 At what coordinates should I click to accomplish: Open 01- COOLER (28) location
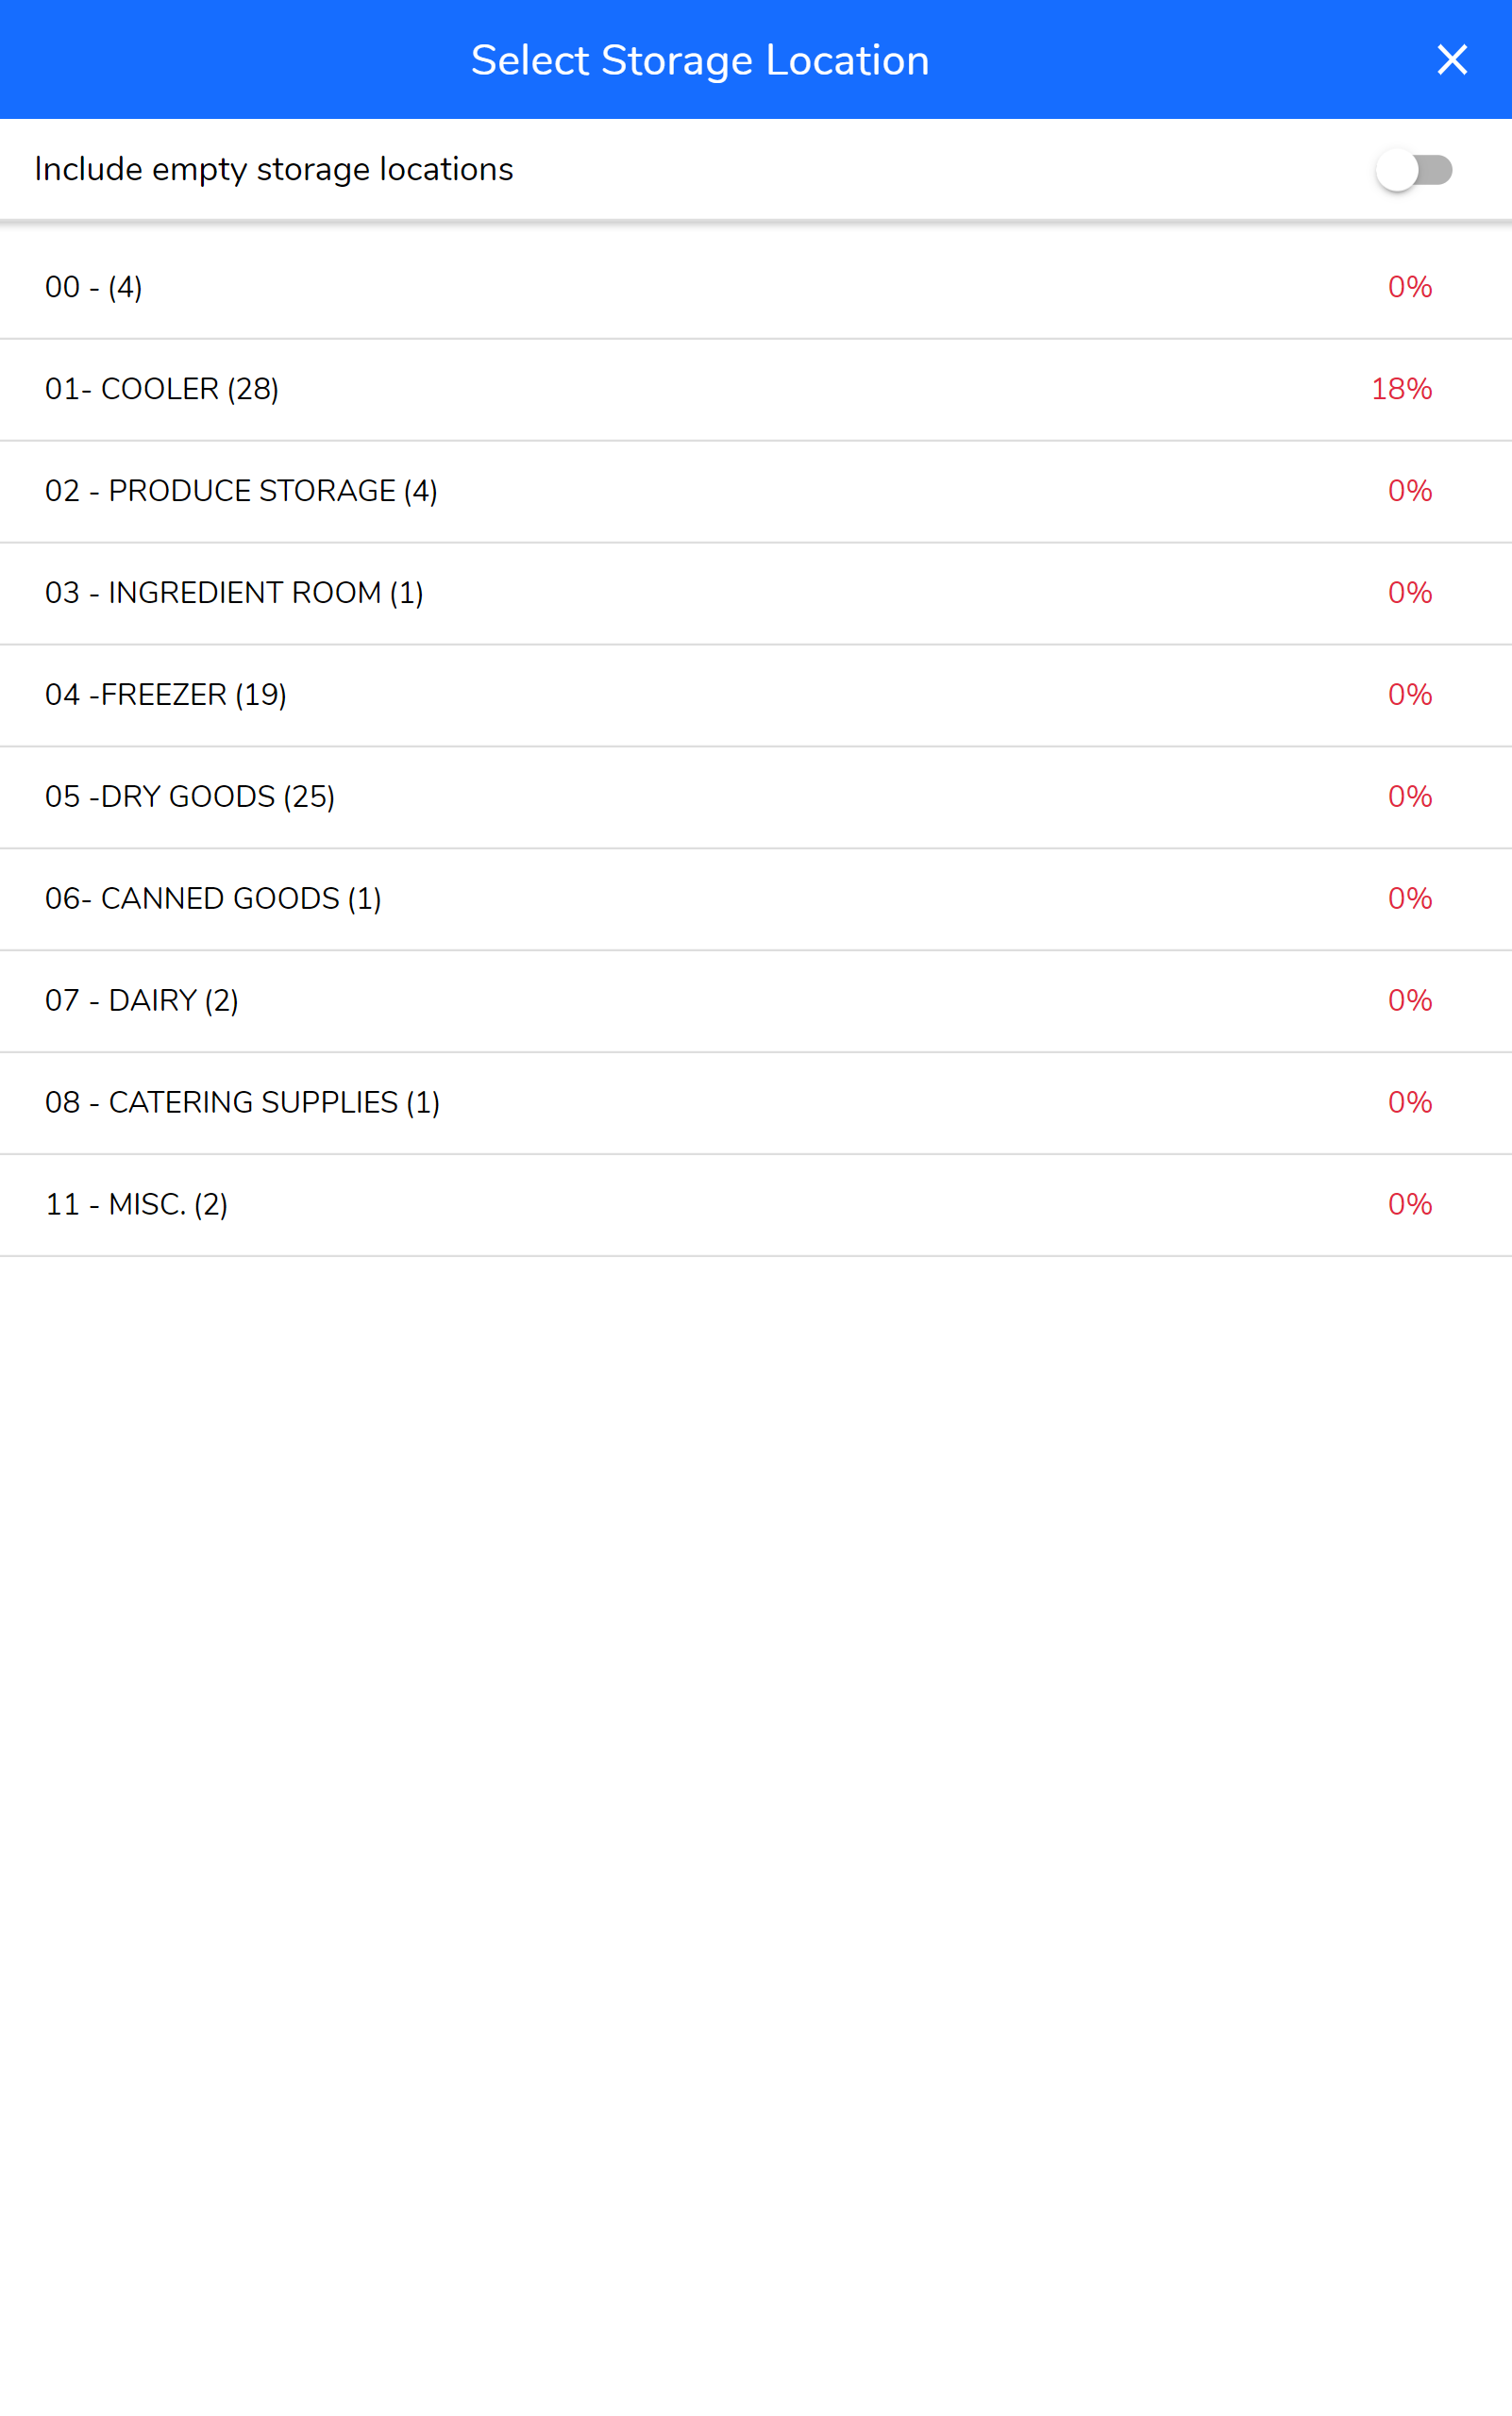tap(162, 389)
